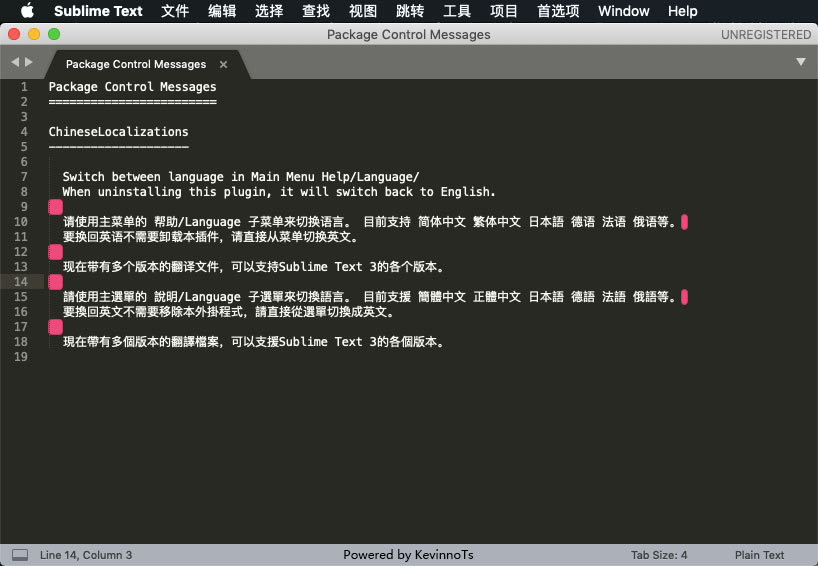The image size is (818, 566).
Task: Click the Powered by KevinnoTs status text
Action: coord(408,555)
